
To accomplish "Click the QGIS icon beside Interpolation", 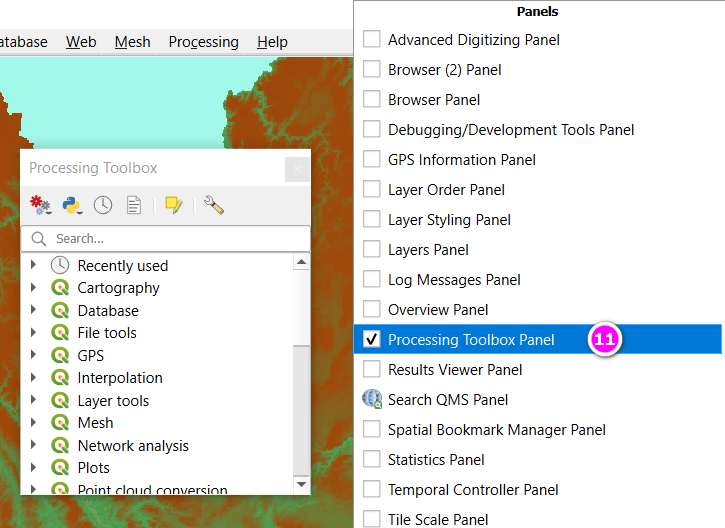I will tap(60, 378).
